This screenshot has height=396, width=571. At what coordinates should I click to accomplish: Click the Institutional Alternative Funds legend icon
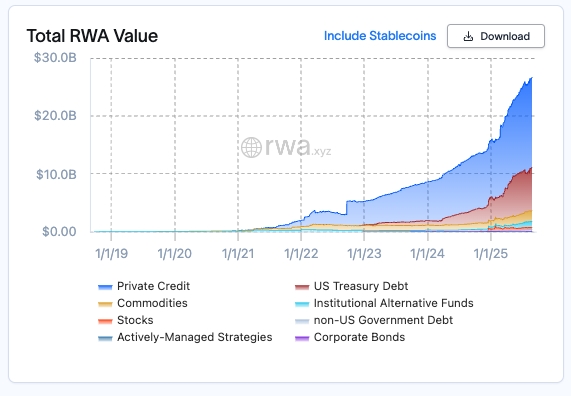pyautogui.click(x=302, y=304)
